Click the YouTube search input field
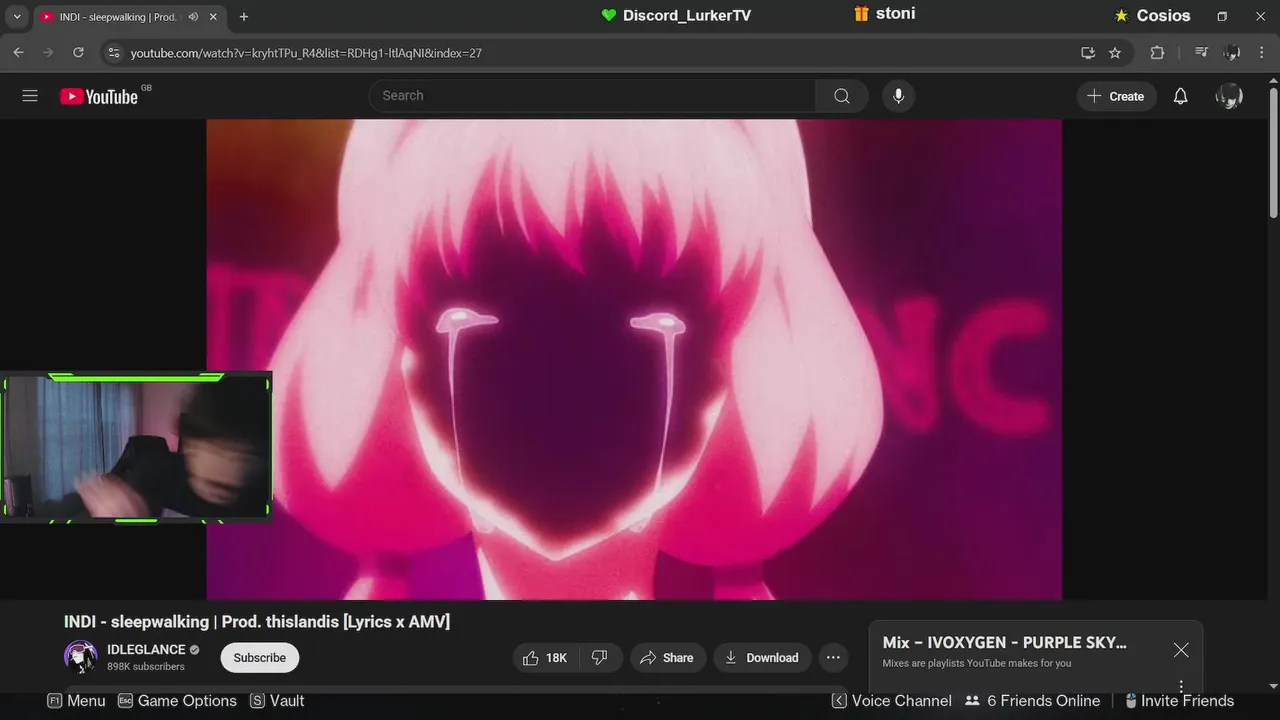1280x720 pixels. (x=592, y=96)
